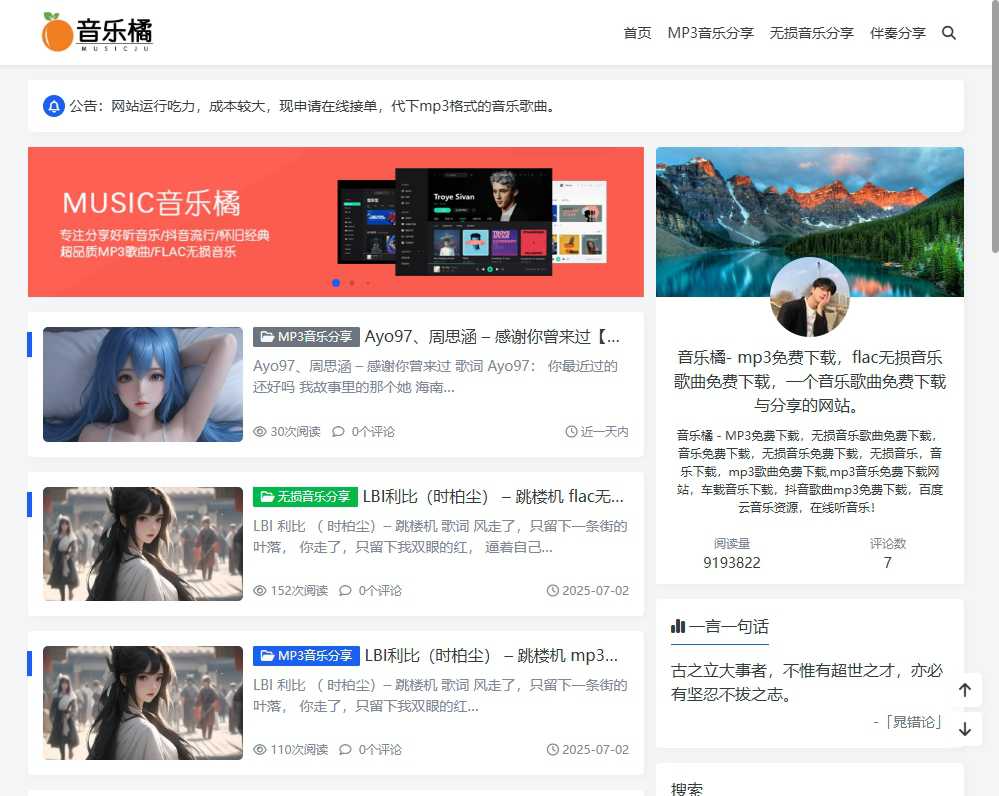
Task: Open the 首页 menu item
Action: [637, 32]
